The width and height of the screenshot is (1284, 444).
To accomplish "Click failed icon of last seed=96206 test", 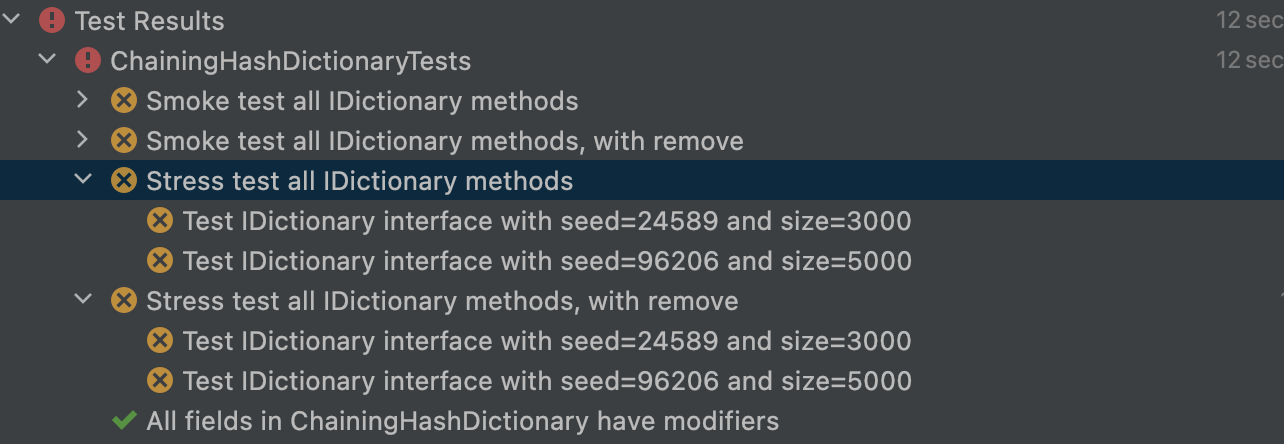I will 159,381.
